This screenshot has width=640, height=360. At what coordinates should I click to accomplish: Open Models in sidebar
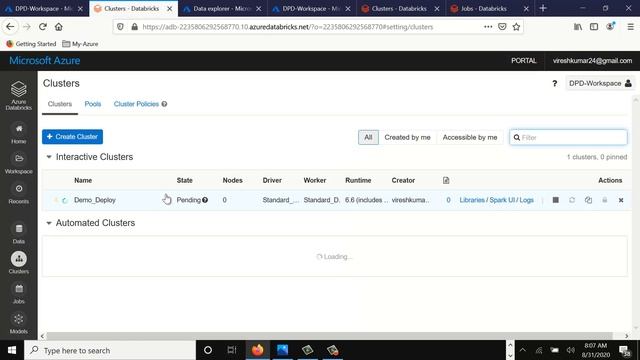pos(18,324)
